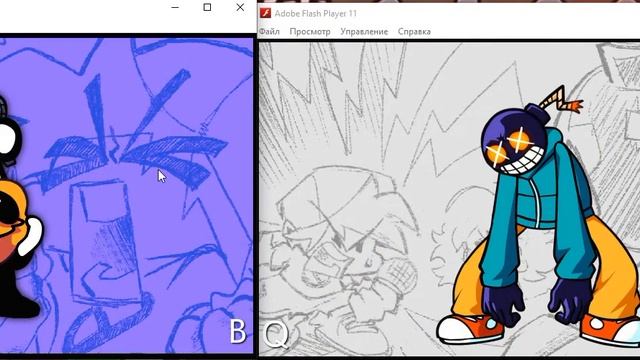
Task: Open the Файл menu in Flash Player
Action: click(269, 31)
